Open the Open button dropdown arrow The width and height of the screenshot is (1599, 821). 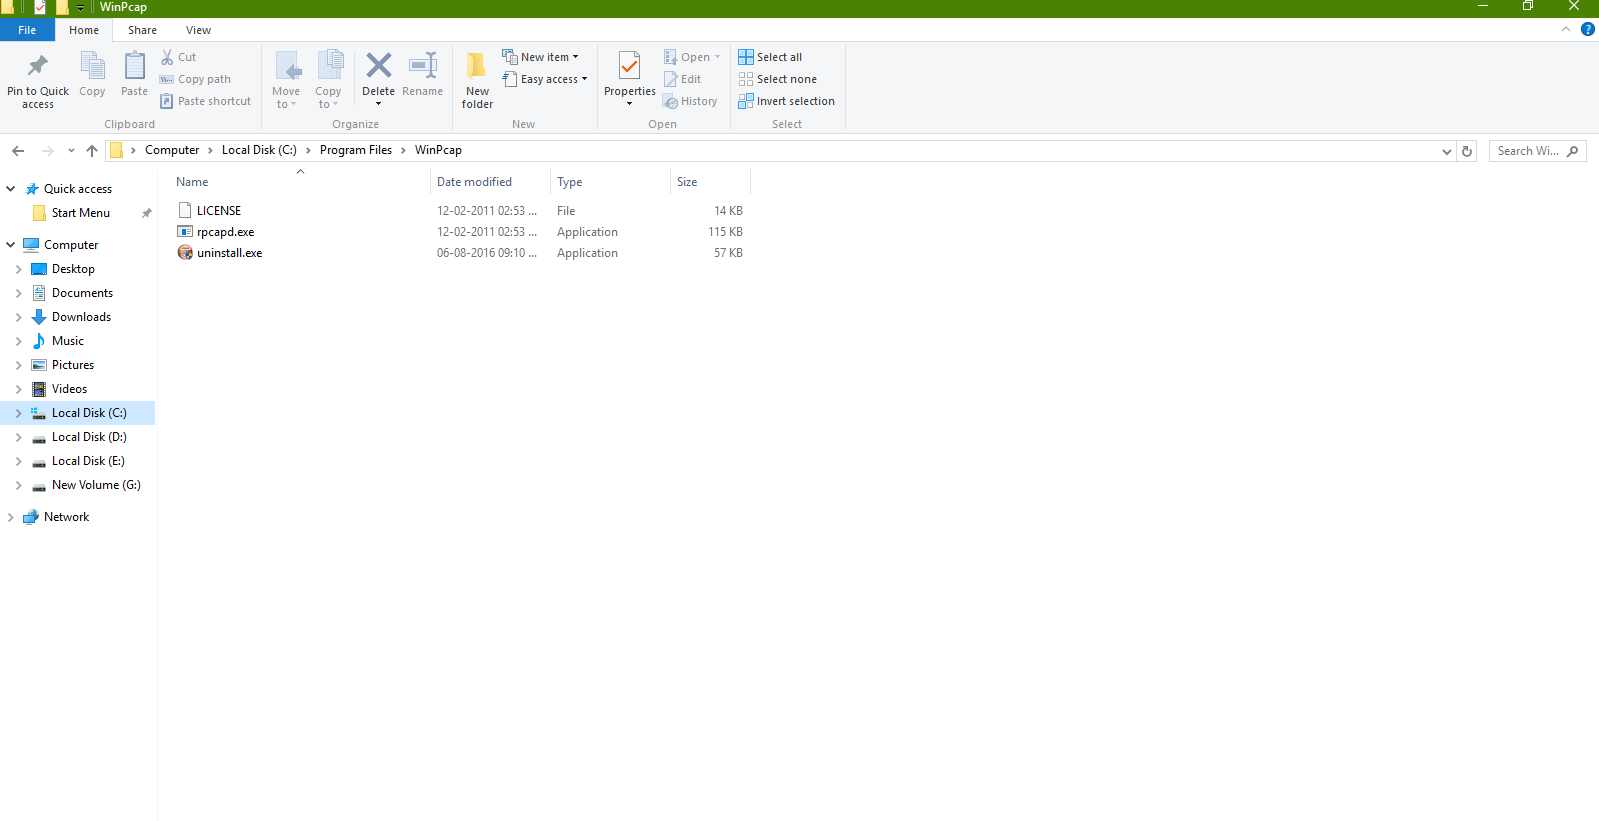click(x=717, y=57)
